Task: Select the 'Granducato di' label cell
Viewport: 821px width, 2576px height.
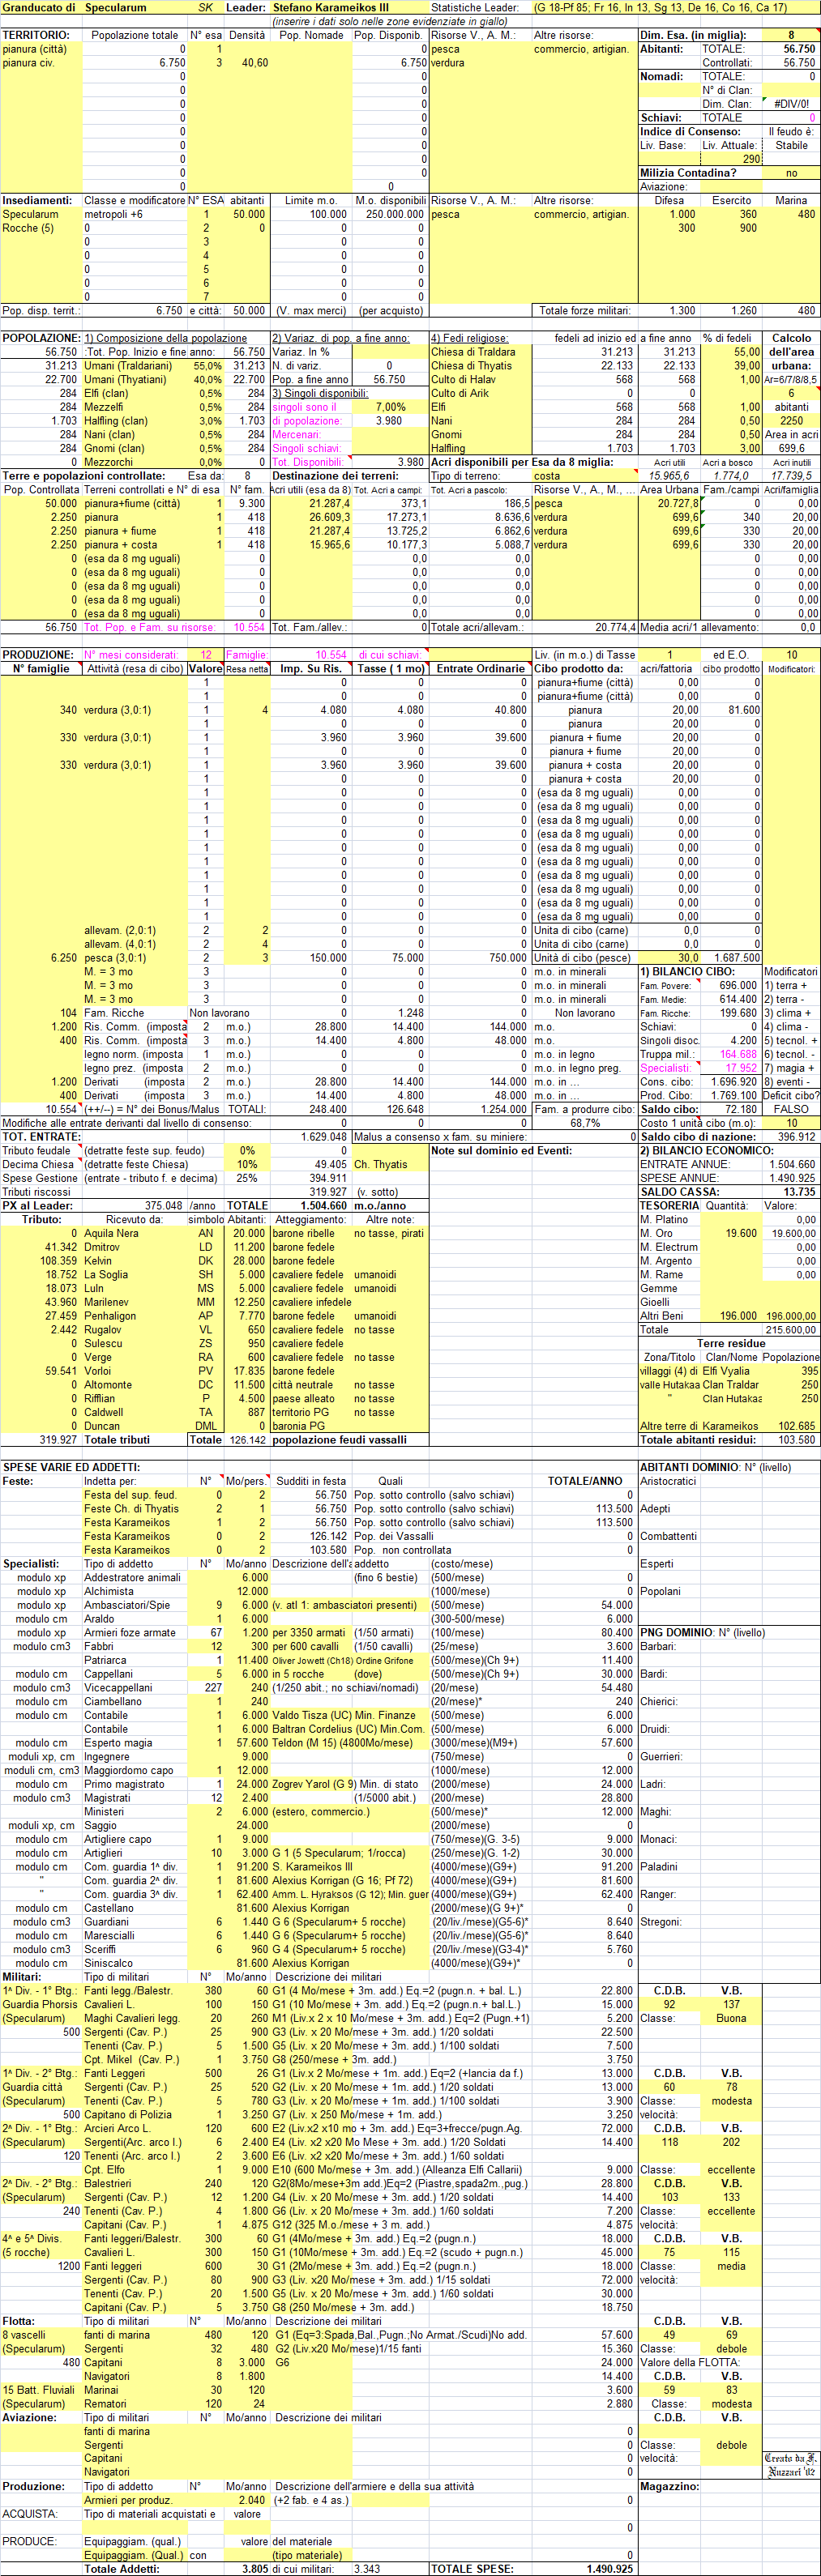Action: 40,7
